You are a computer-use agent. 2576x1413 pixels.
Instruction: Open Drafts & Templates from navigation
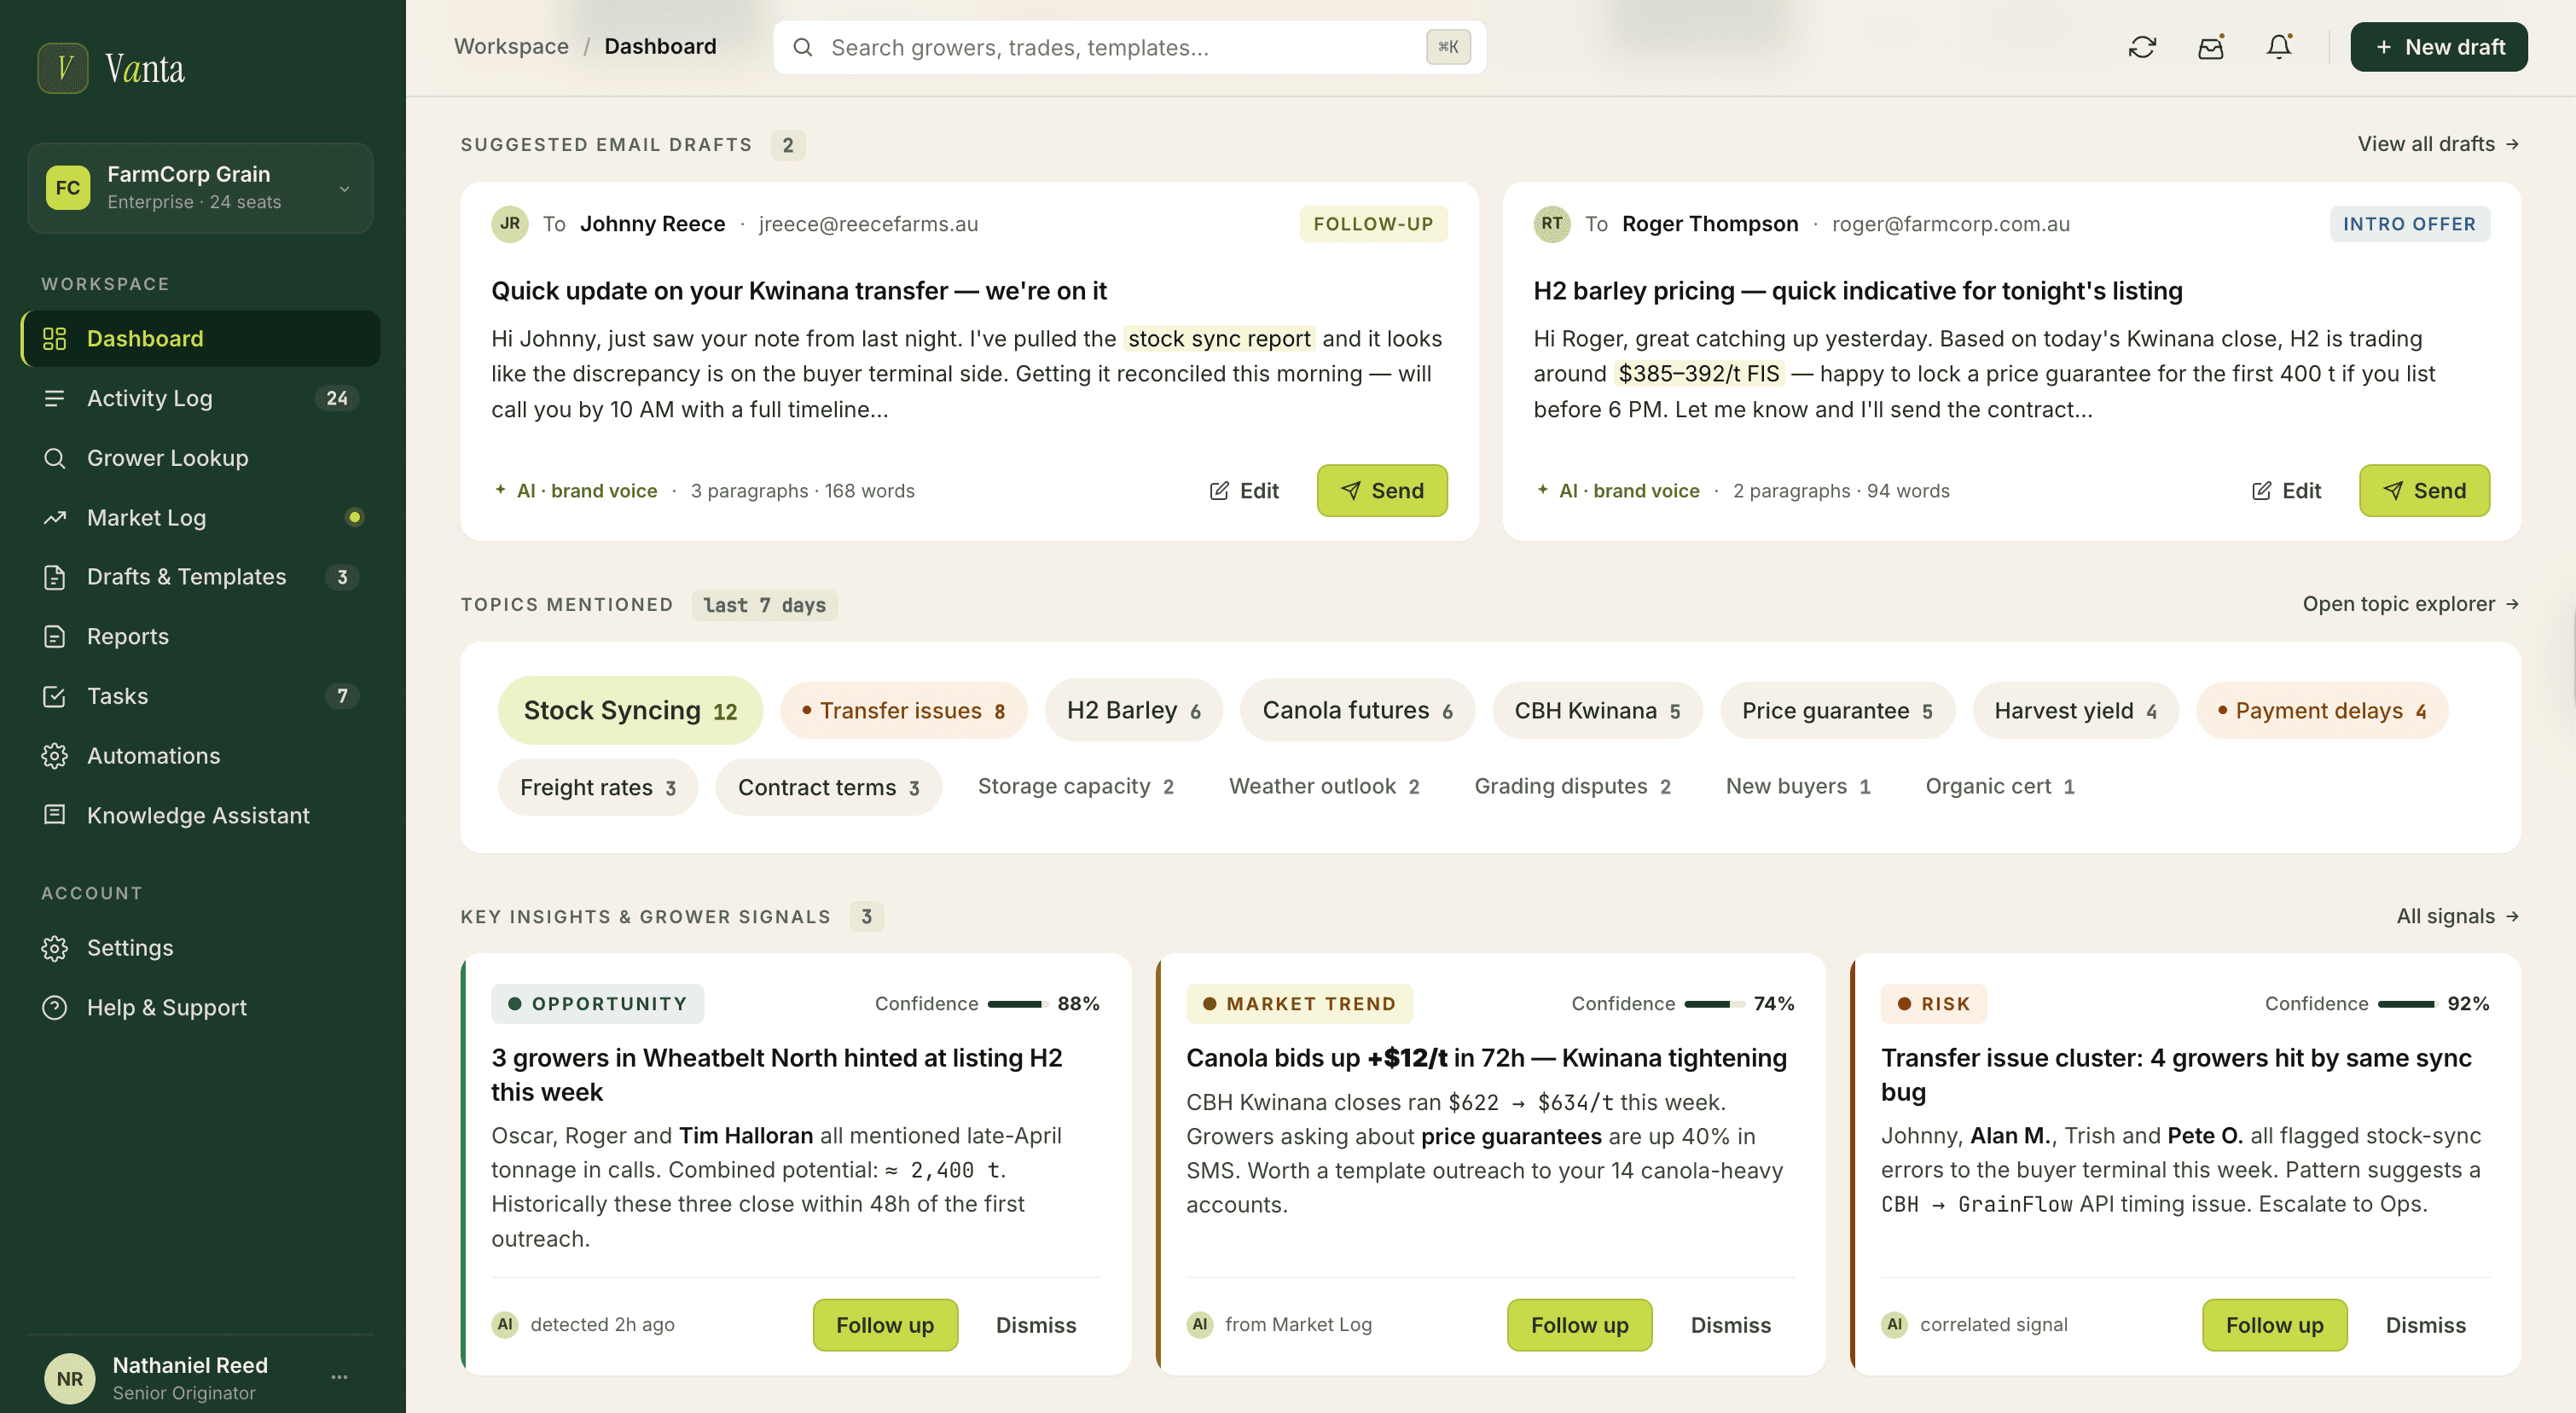[x=184, y=577]
